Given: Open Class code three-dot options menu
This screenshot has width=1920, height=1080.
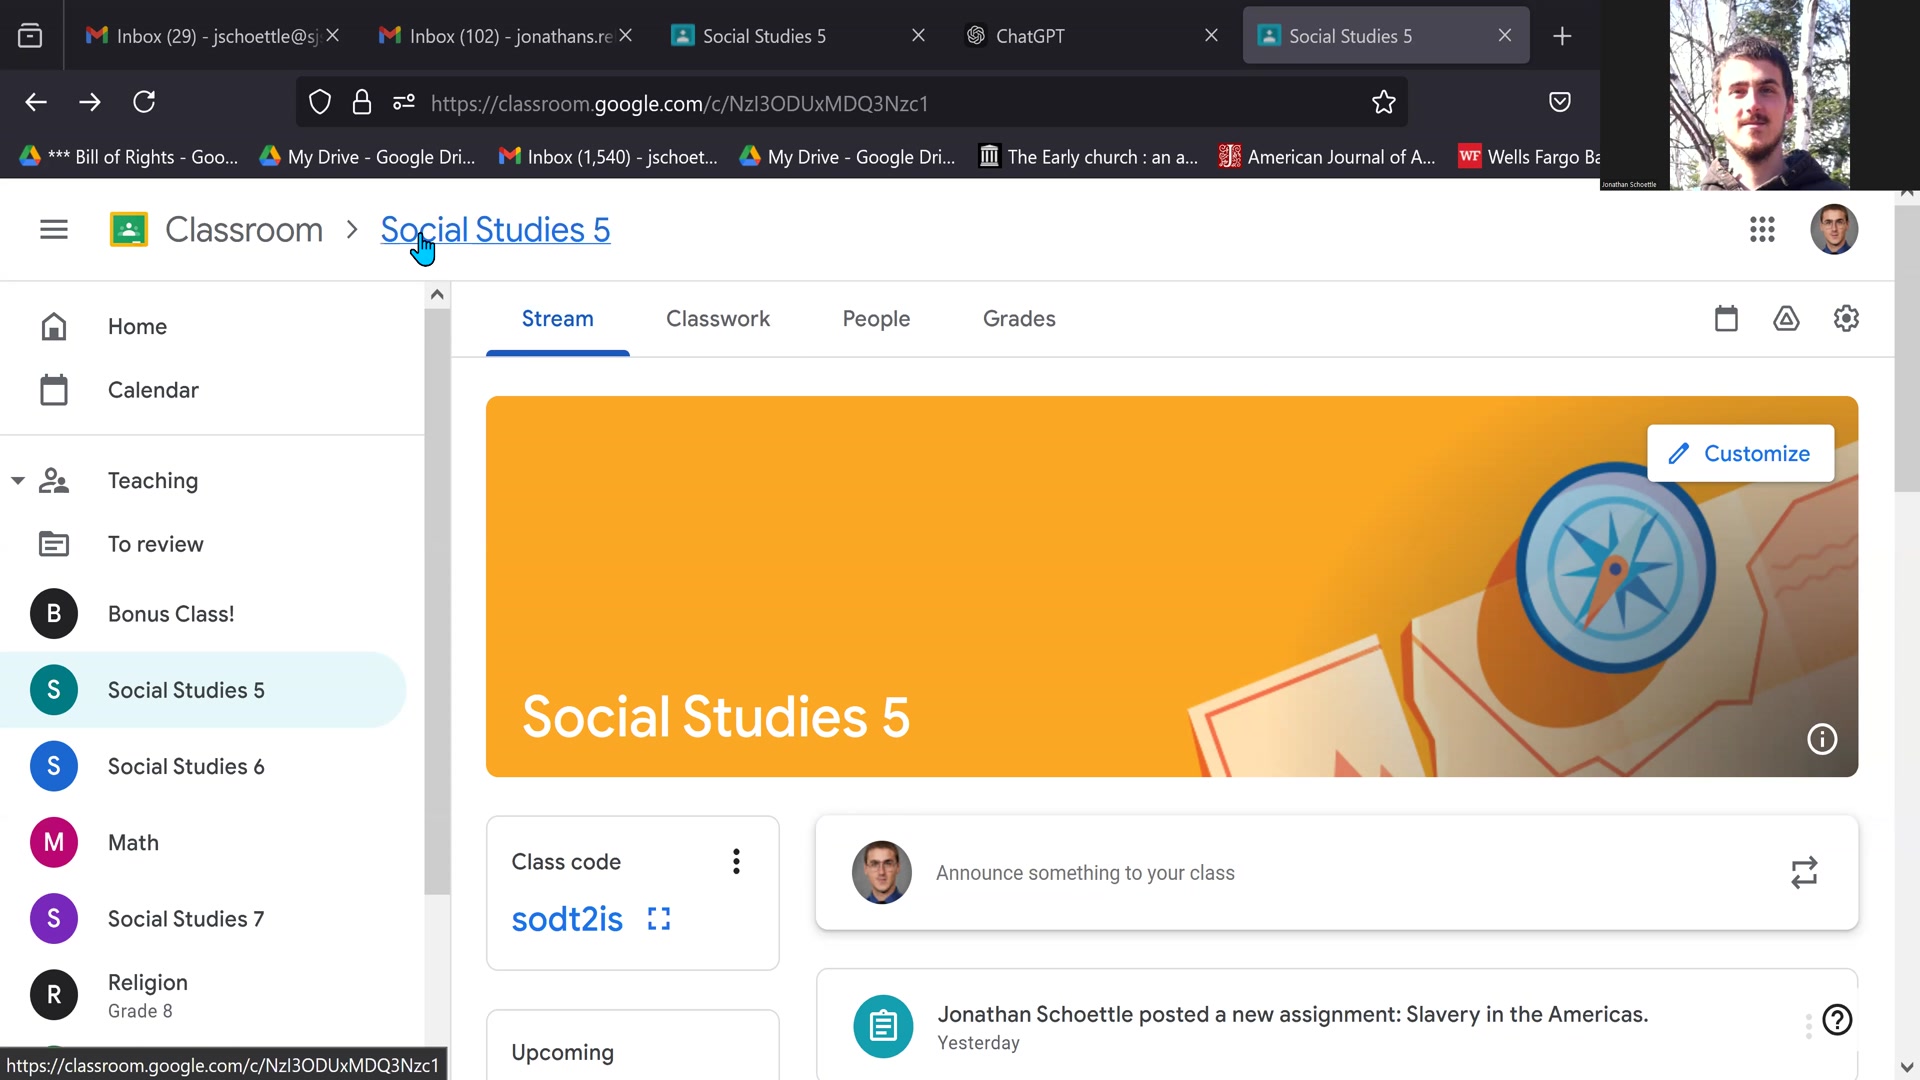Looking at the screenshot, I should pyautogui.click(x=736, y=862).
